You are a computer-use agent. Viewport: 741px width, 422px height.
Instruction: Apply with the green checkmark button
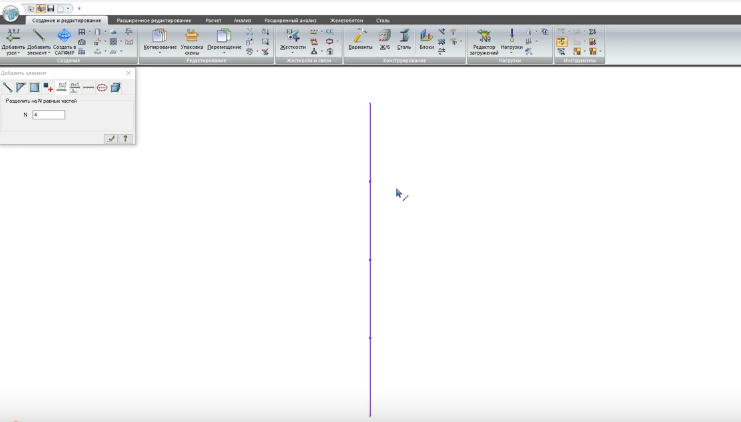(111, 139)
